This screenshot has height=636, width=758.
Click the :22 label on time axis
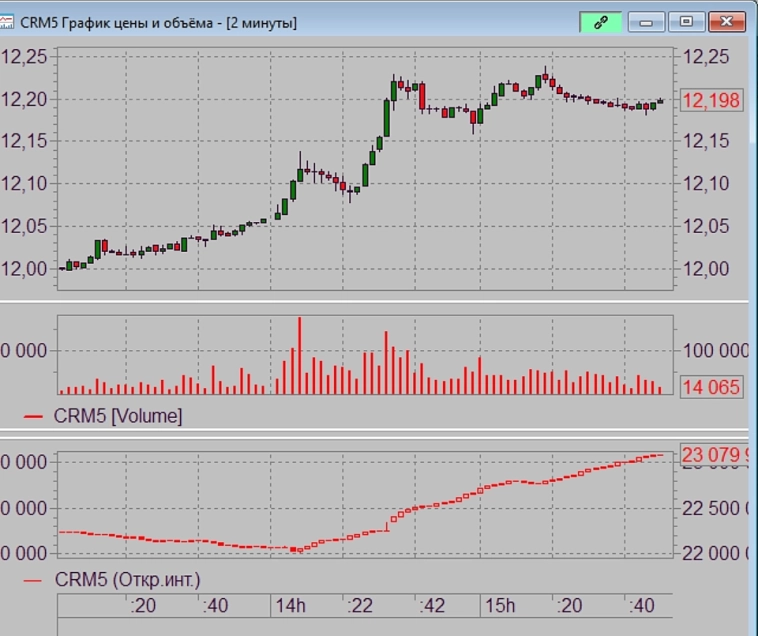[360, 606]
